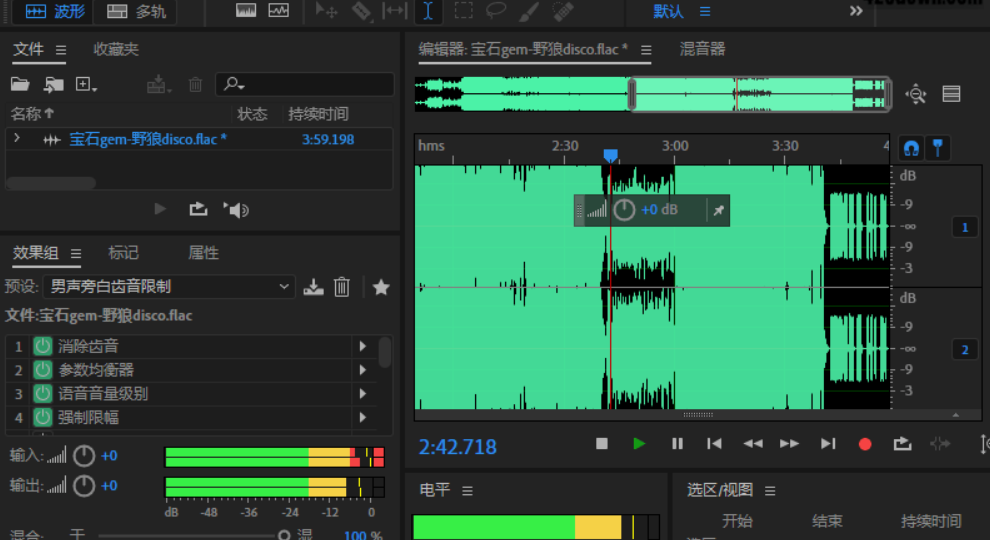Click the zoom navigator magnifier icon
The image size is (990, 540).
[916, 94]
